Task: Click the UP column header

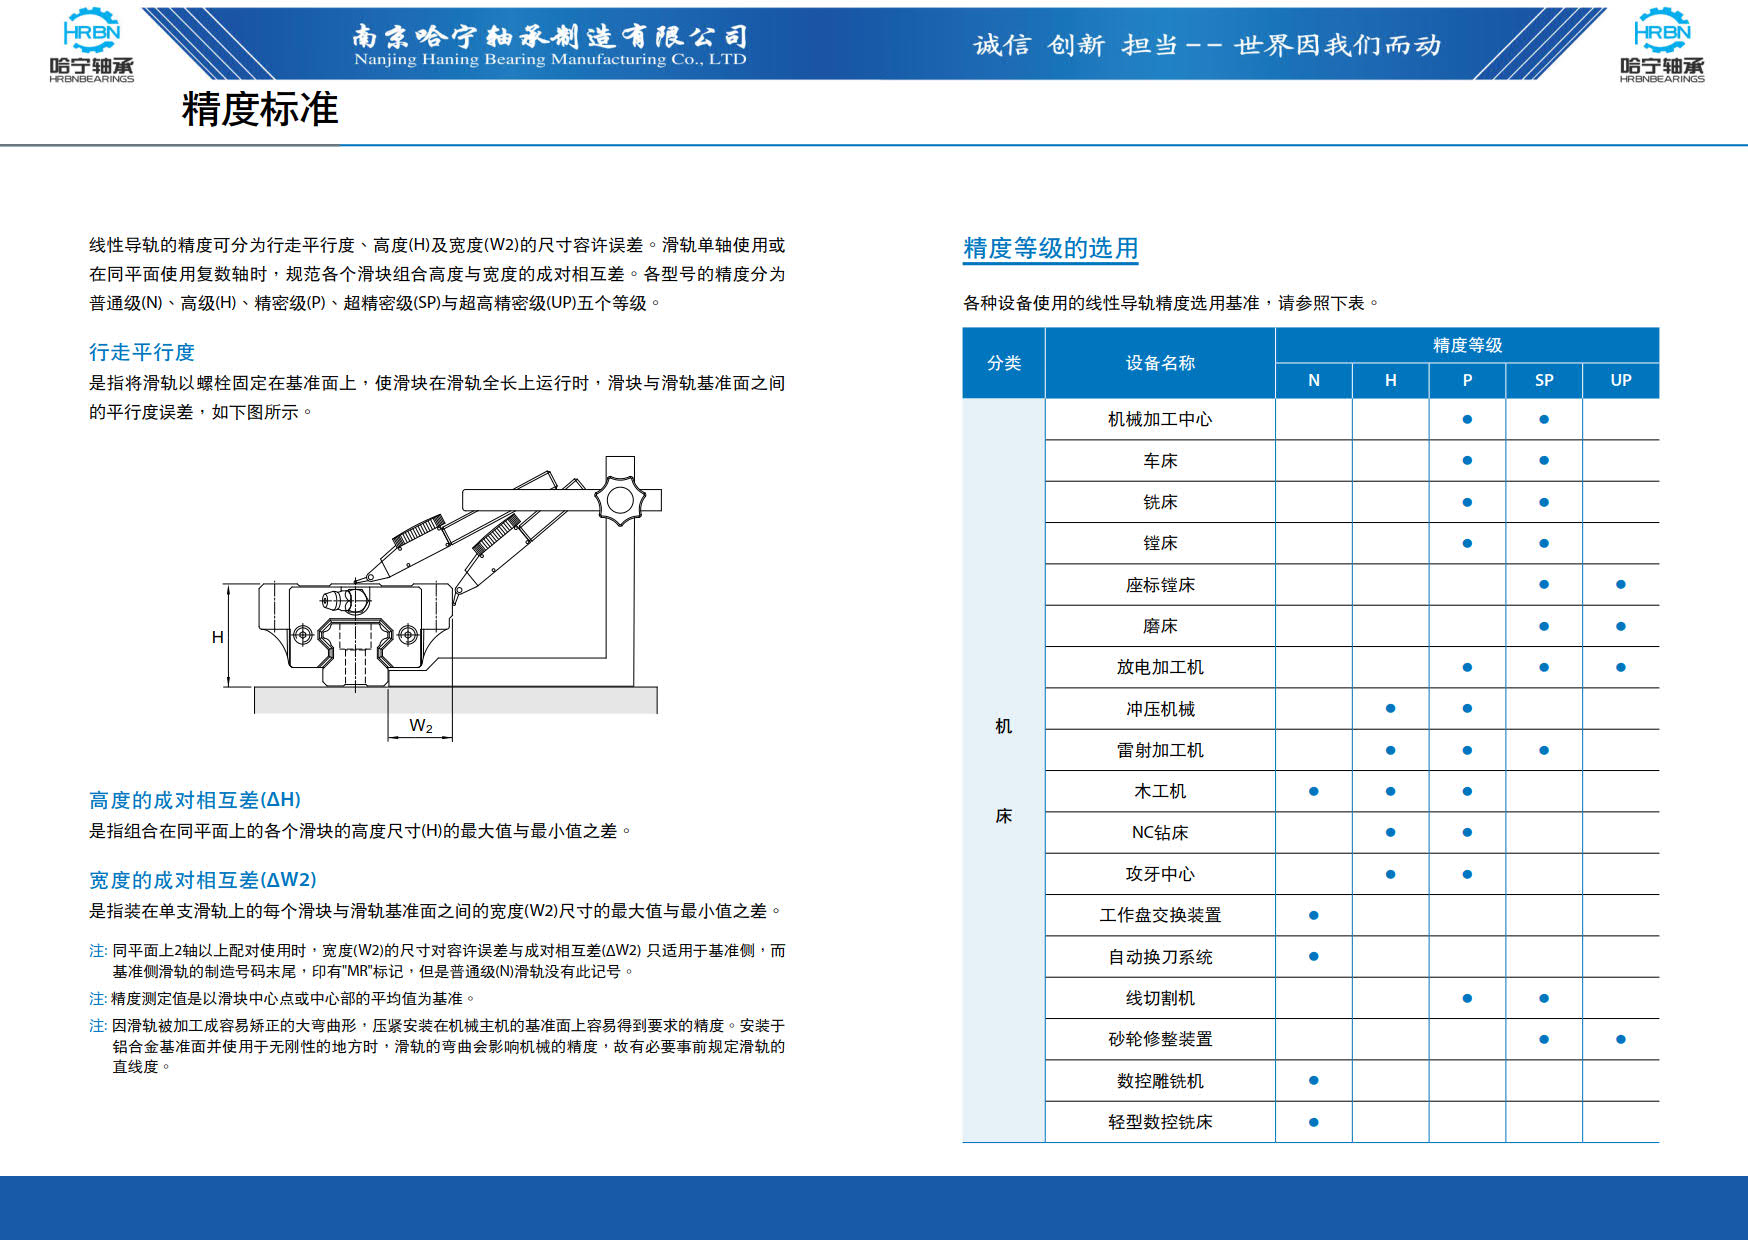Action: (x=1621, y=380)
